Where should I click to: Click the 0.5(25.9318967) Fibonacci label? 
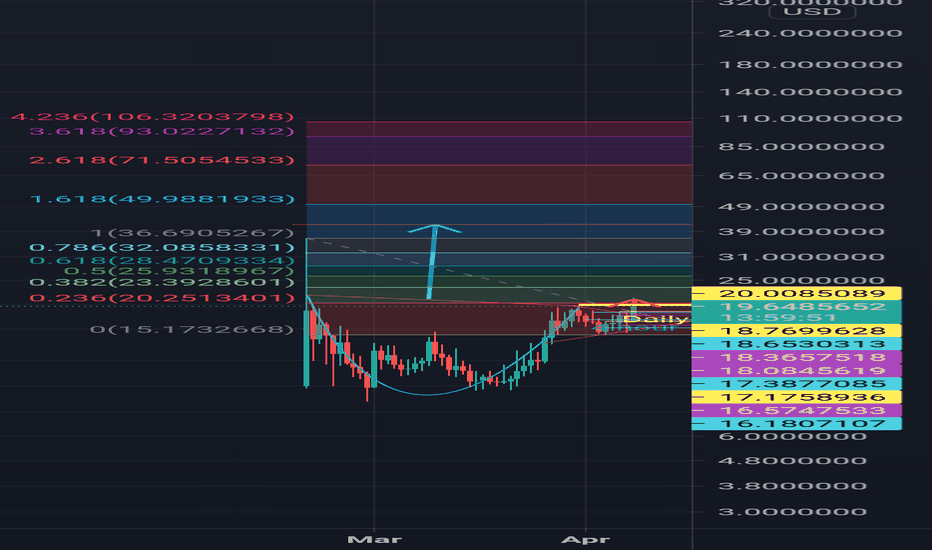[x=179, y=271]
